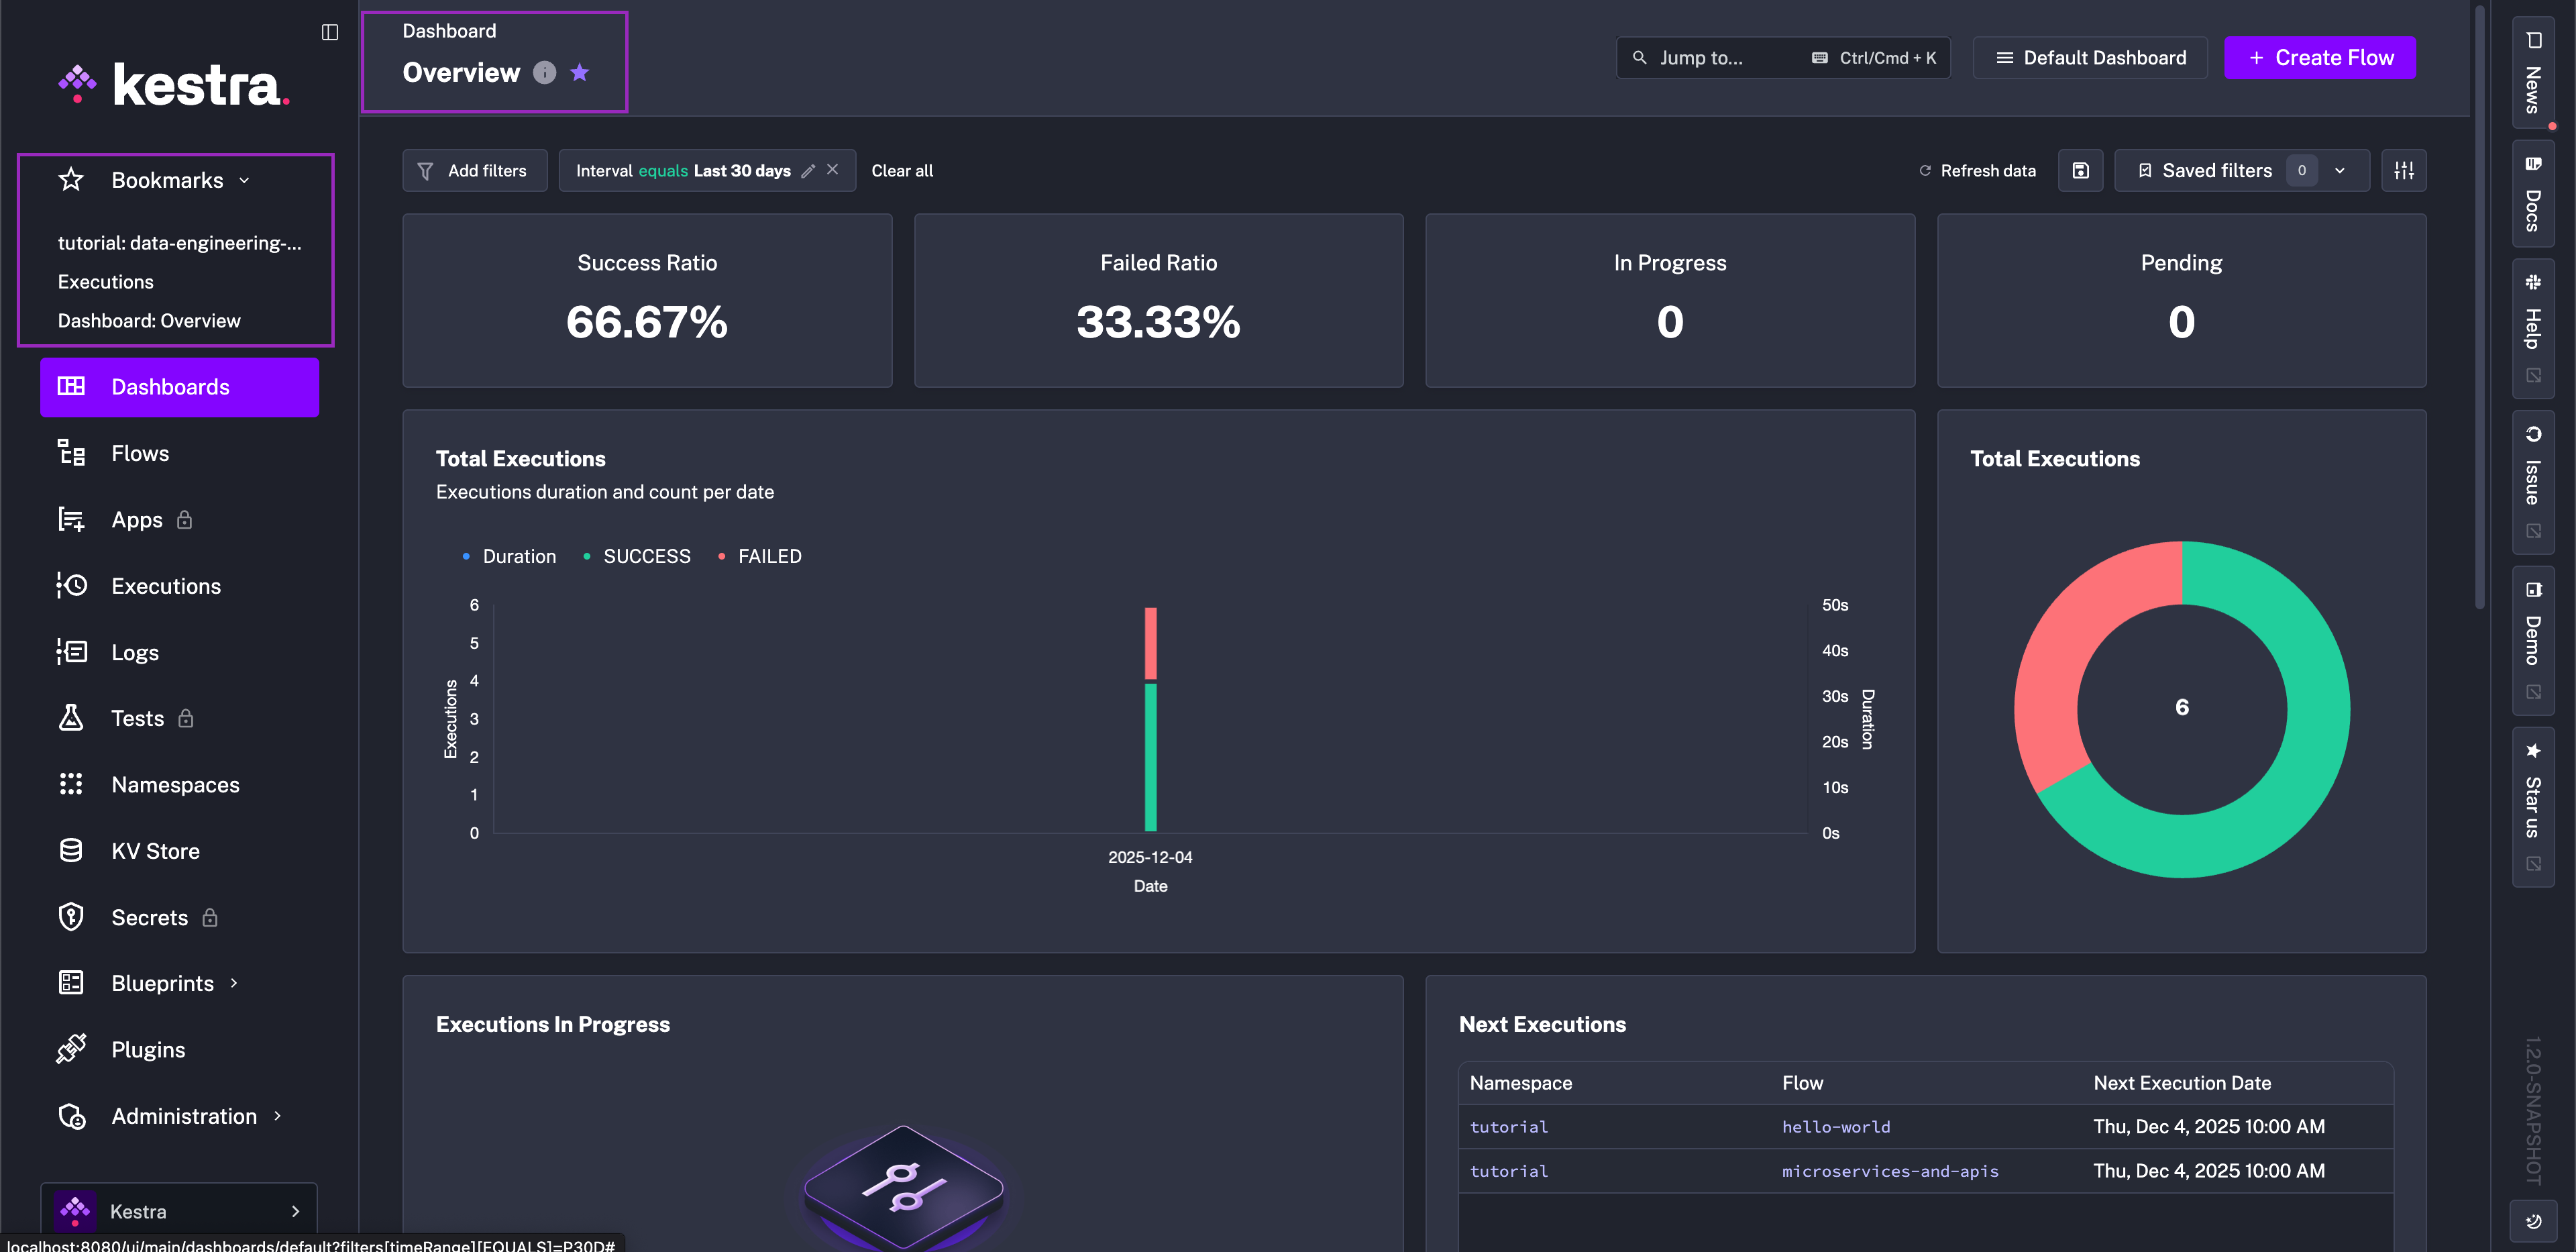The image size is (2576, 1252).
Task: Open Flows in the sidebar
Action: [140, 453]
